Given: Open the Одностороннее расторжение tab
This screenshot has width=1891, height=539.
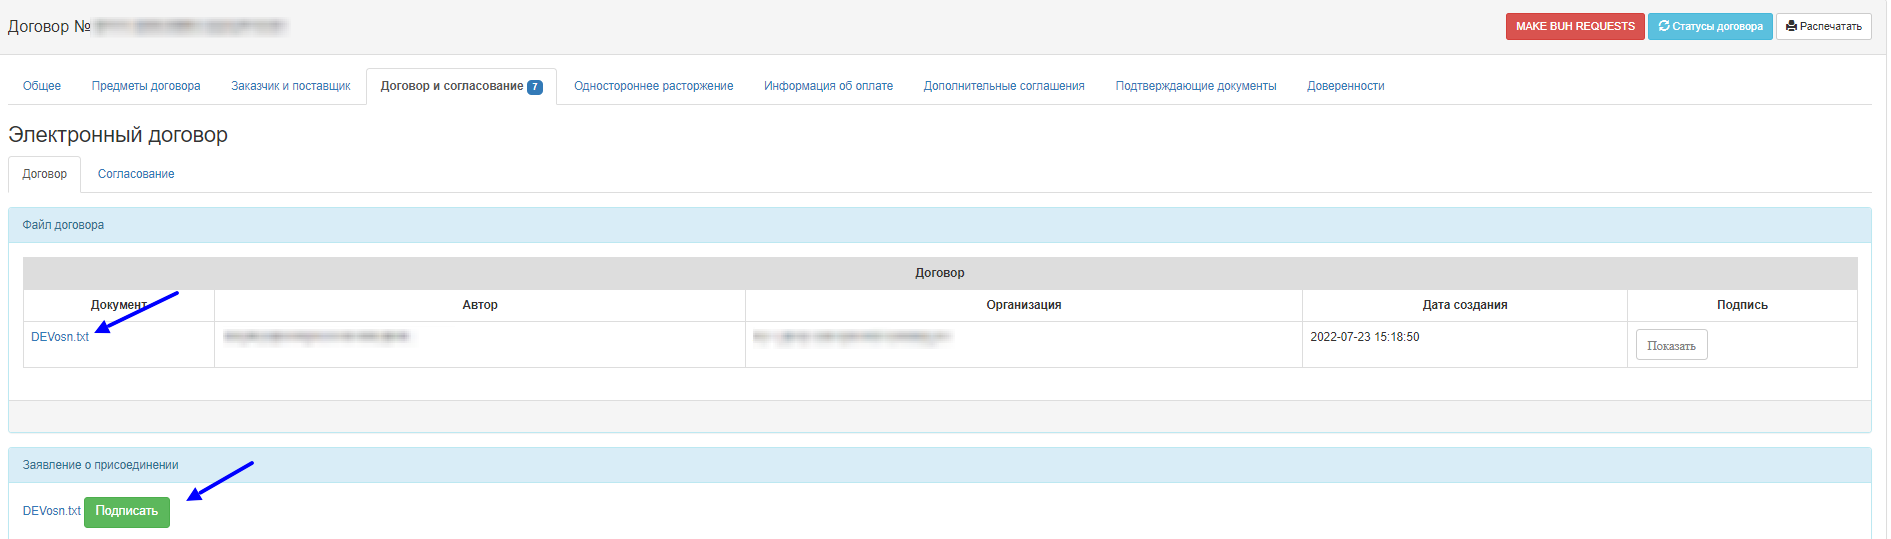Looking at the screenshot, I should (653, 86).
